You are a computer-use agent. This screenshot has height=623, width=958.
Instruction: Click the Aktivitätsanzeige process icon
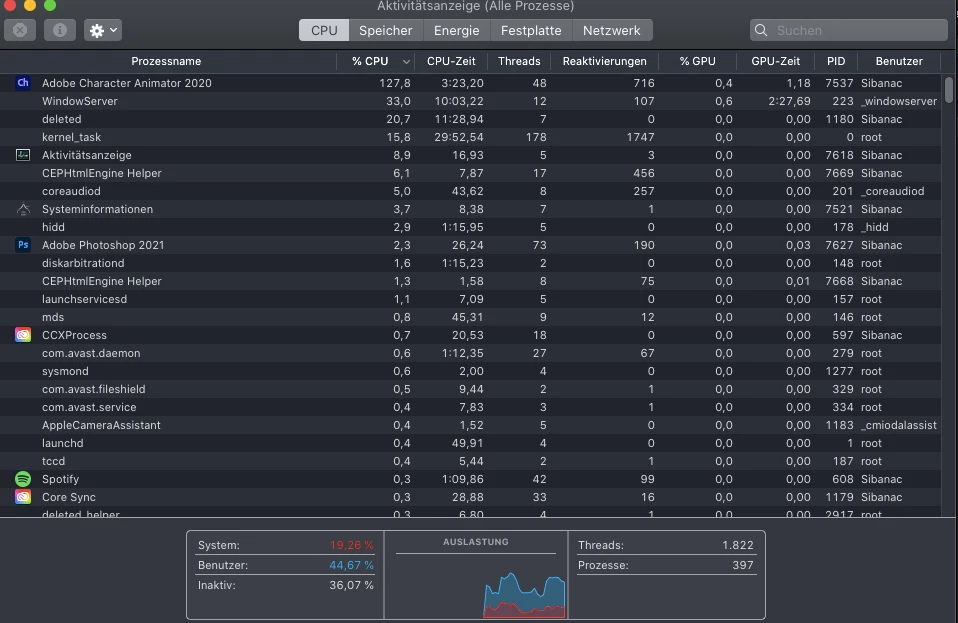point(23,155)
